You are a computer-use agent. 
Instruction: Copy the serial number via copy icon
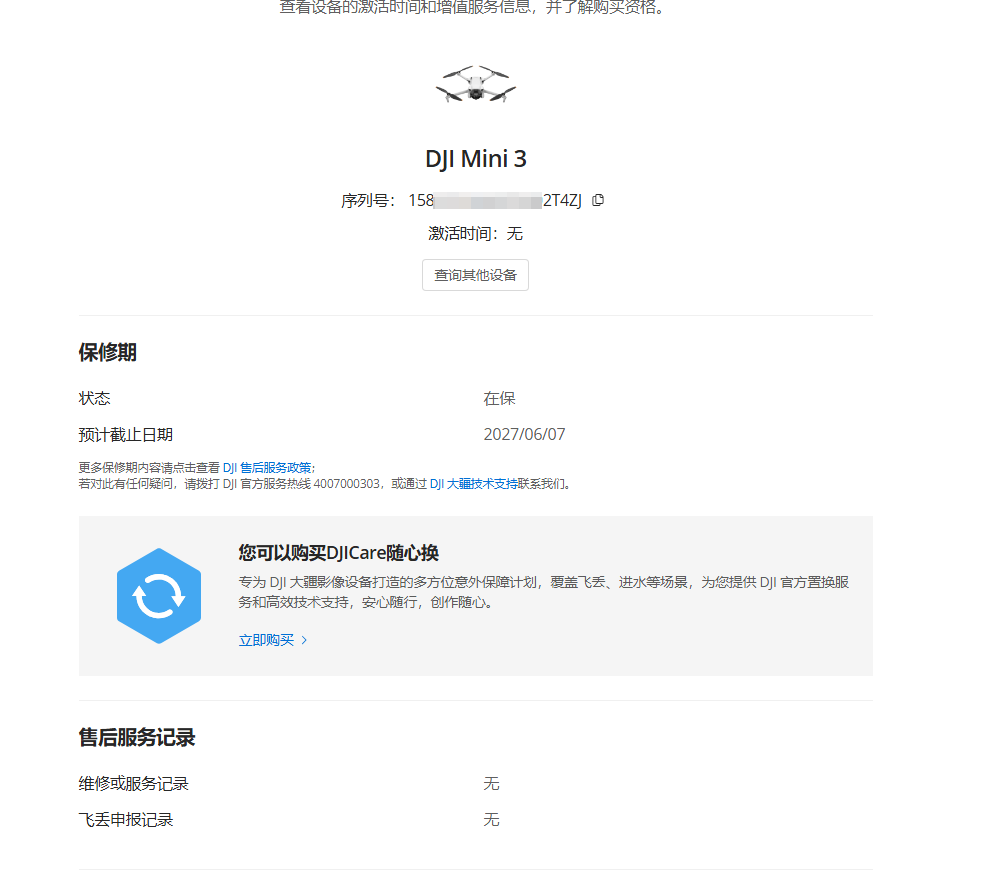(598, 200)
